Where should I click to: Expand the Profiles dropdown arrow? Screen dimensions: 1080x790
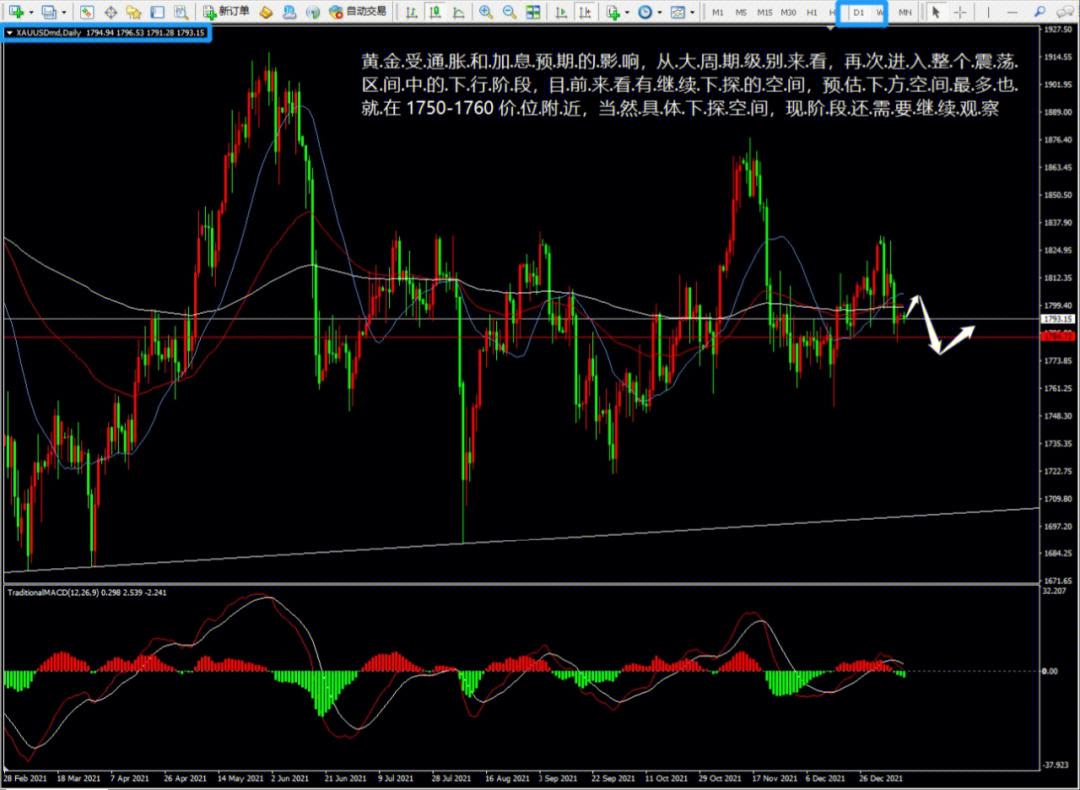pos(64,12)
